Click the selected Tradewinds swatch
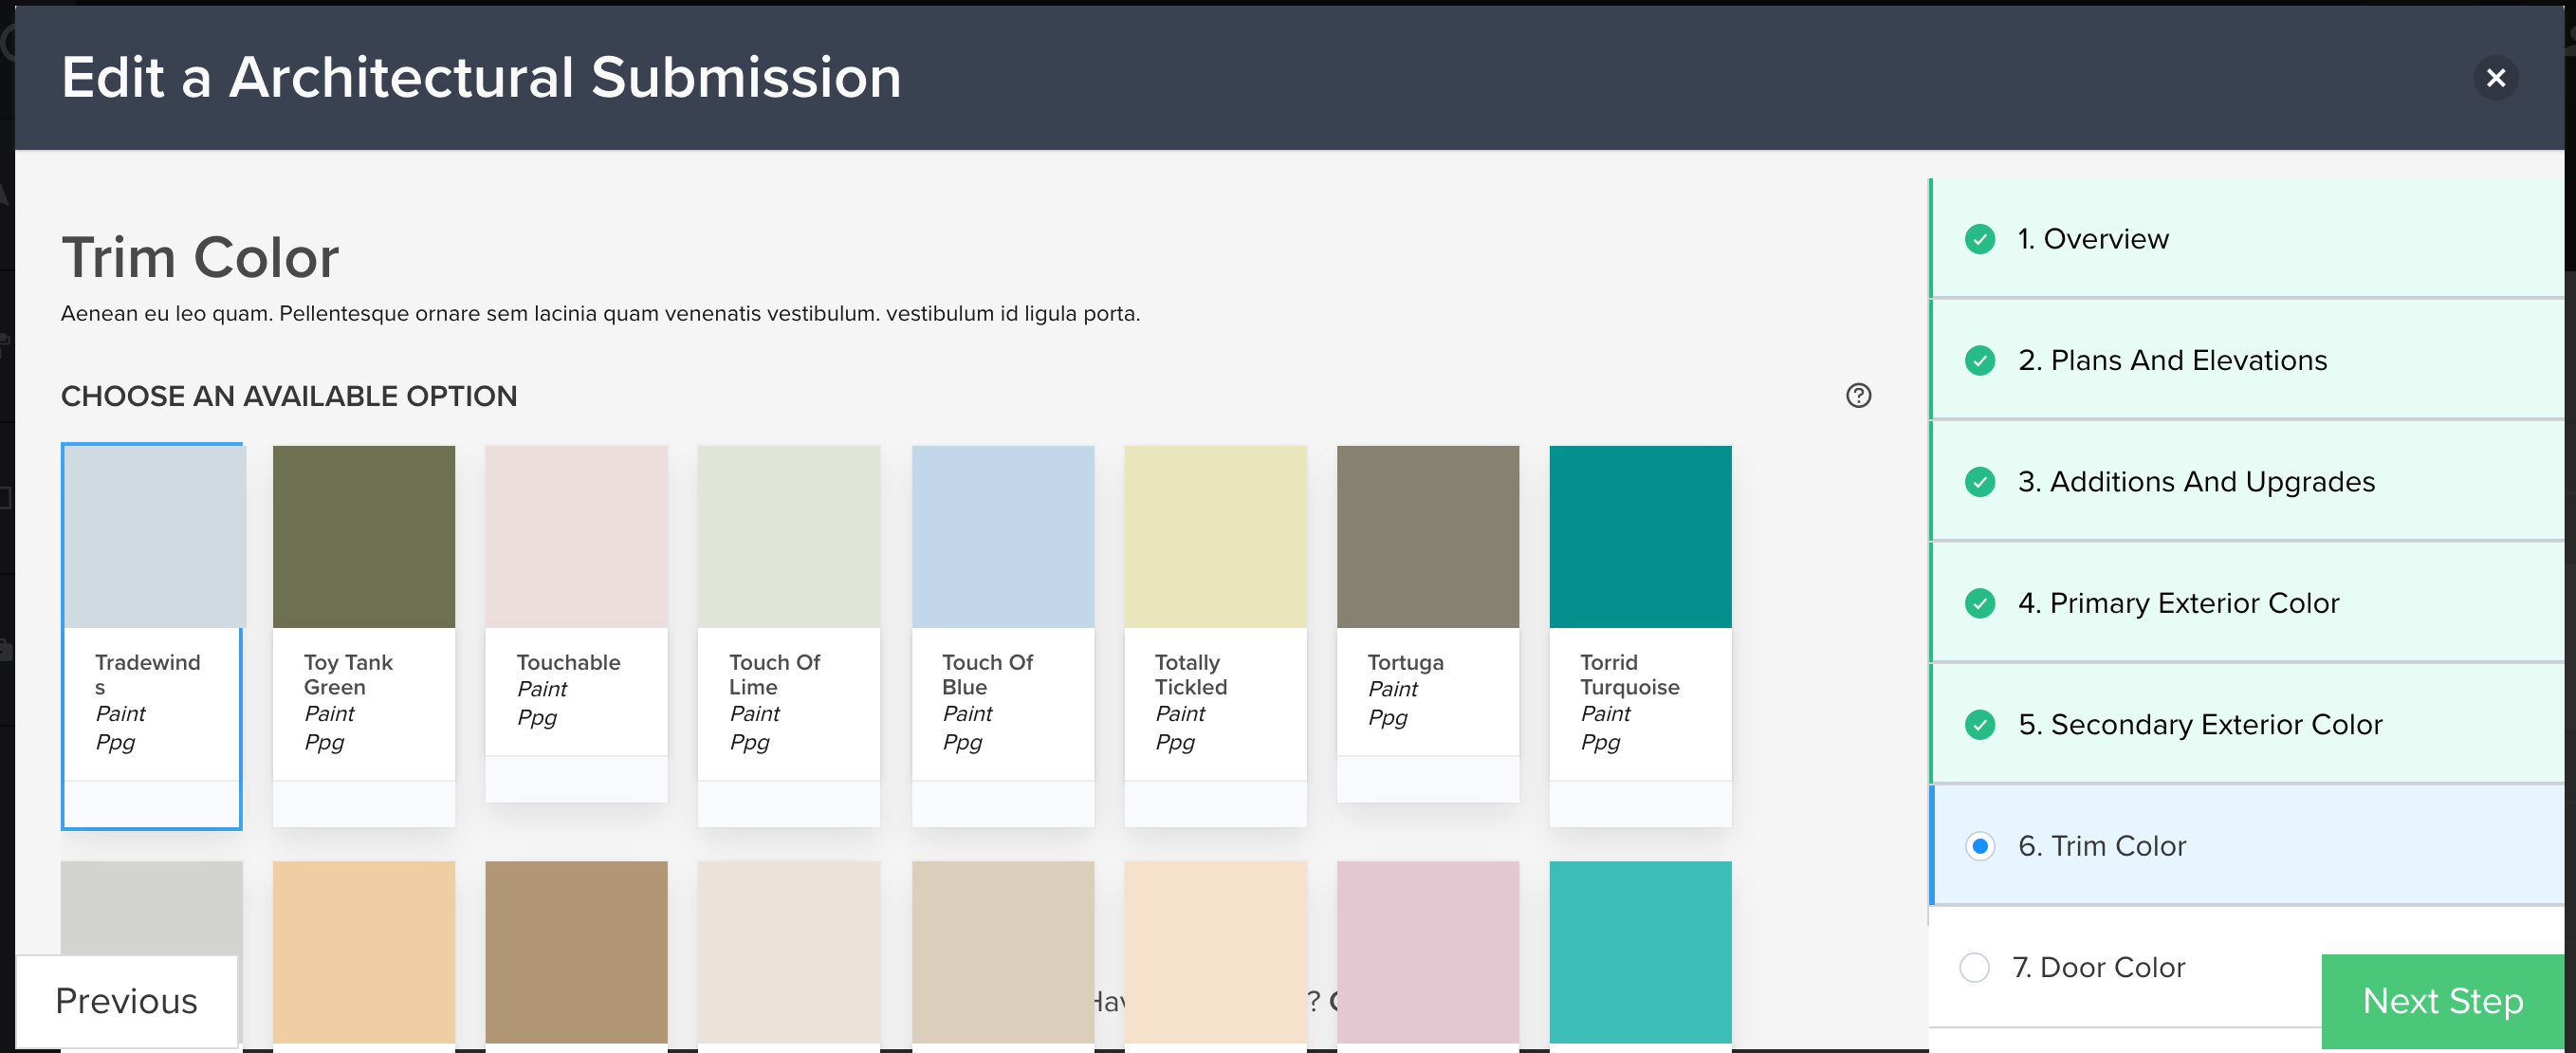Image resolution: width=2576 pixels, height=1053 pixels. pos(152,537)
